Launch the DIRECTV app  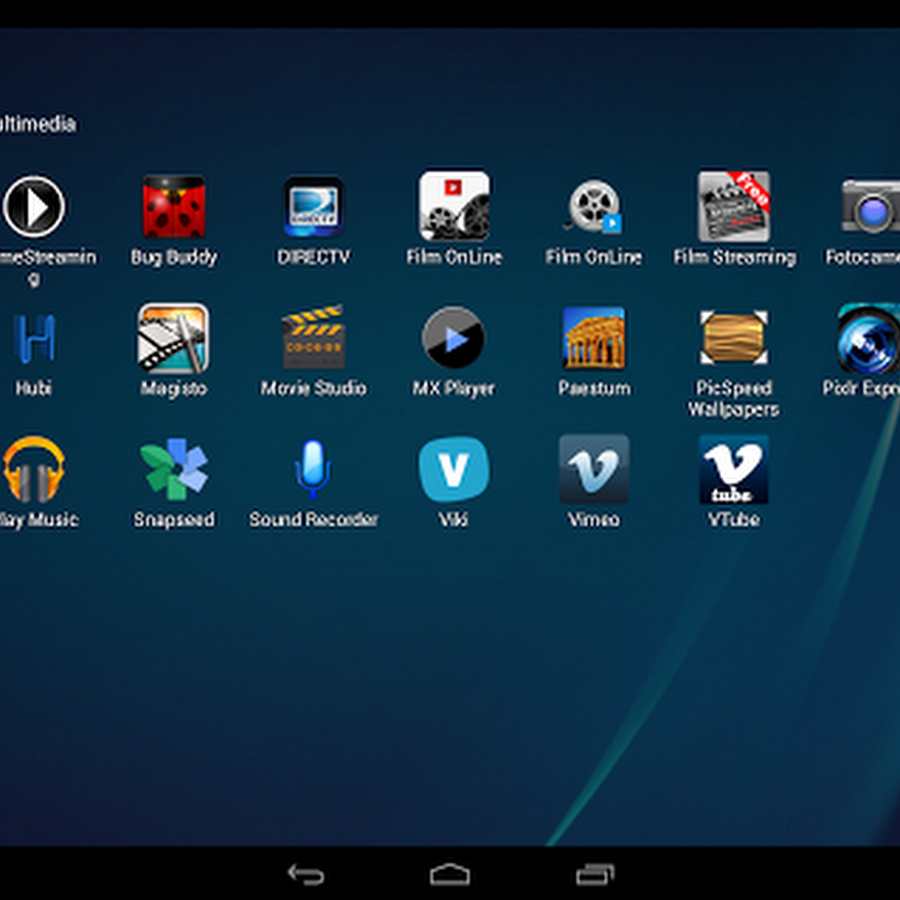point(313,207)
